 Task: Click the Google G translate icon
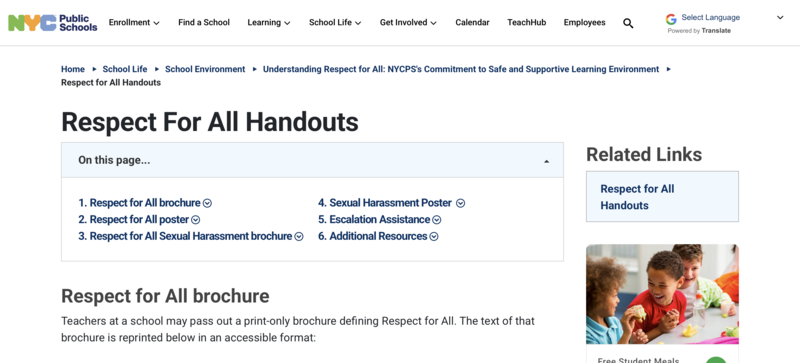[671, 19]
